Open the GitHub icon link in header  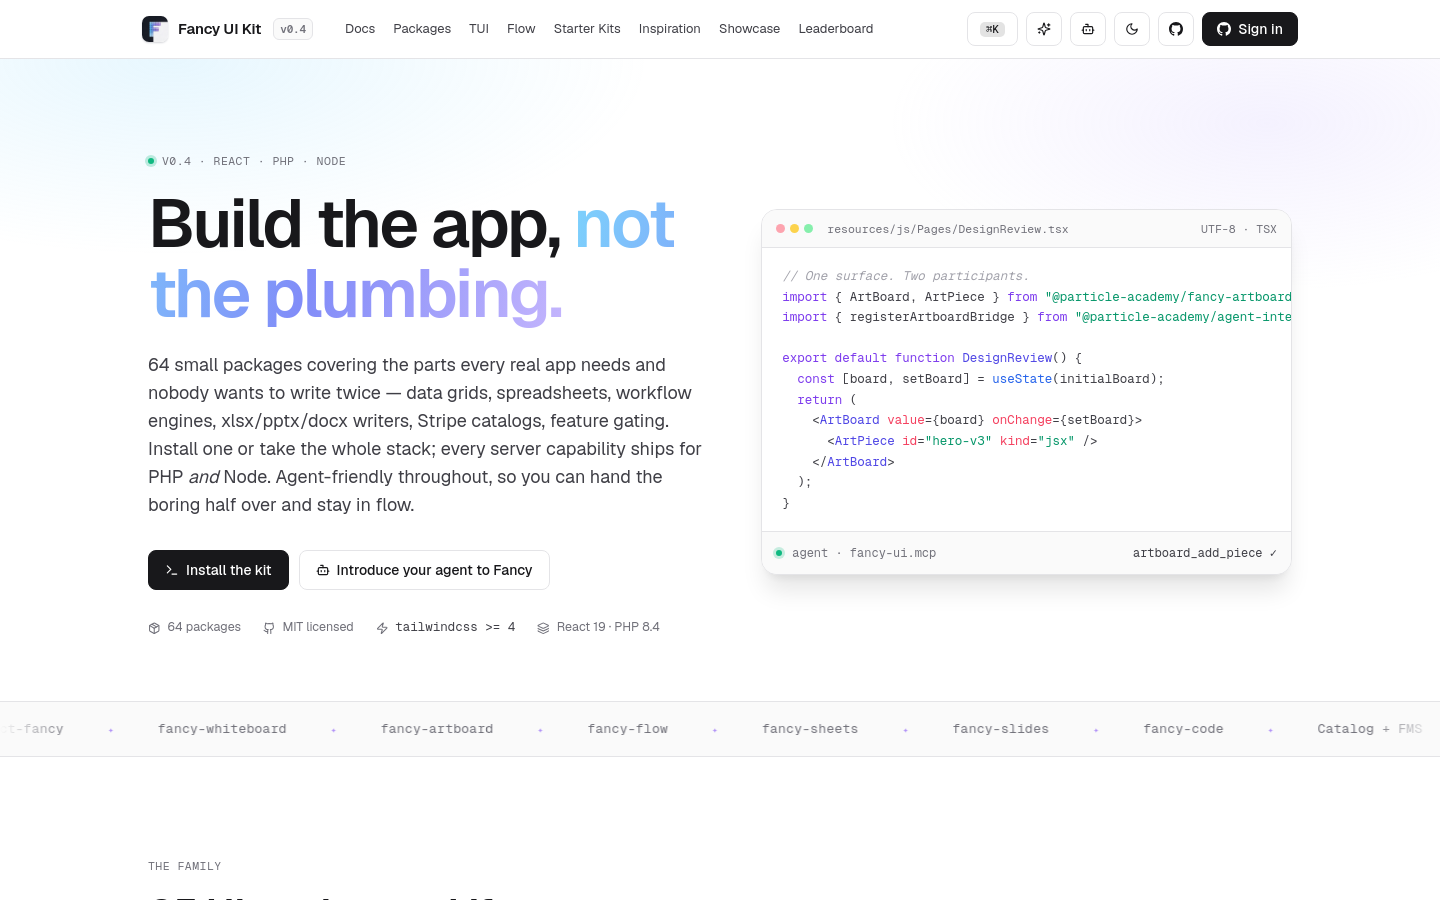(x=1176, y=29)
